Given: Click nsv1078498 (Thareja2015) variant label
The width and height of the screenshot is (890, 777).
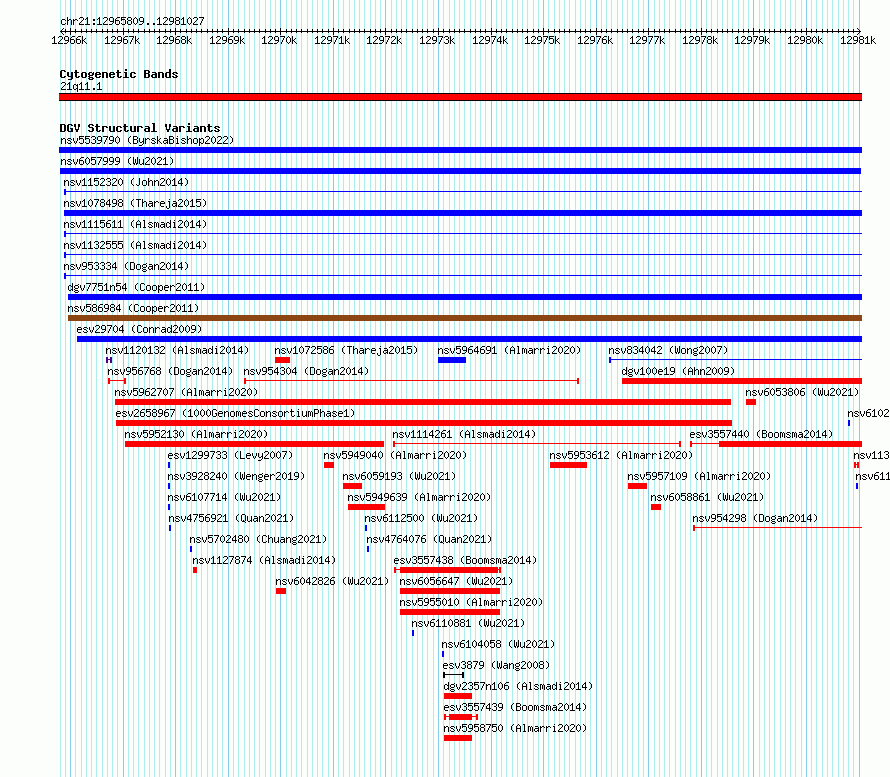Looking at the screenshot, I should coord(135,203).
